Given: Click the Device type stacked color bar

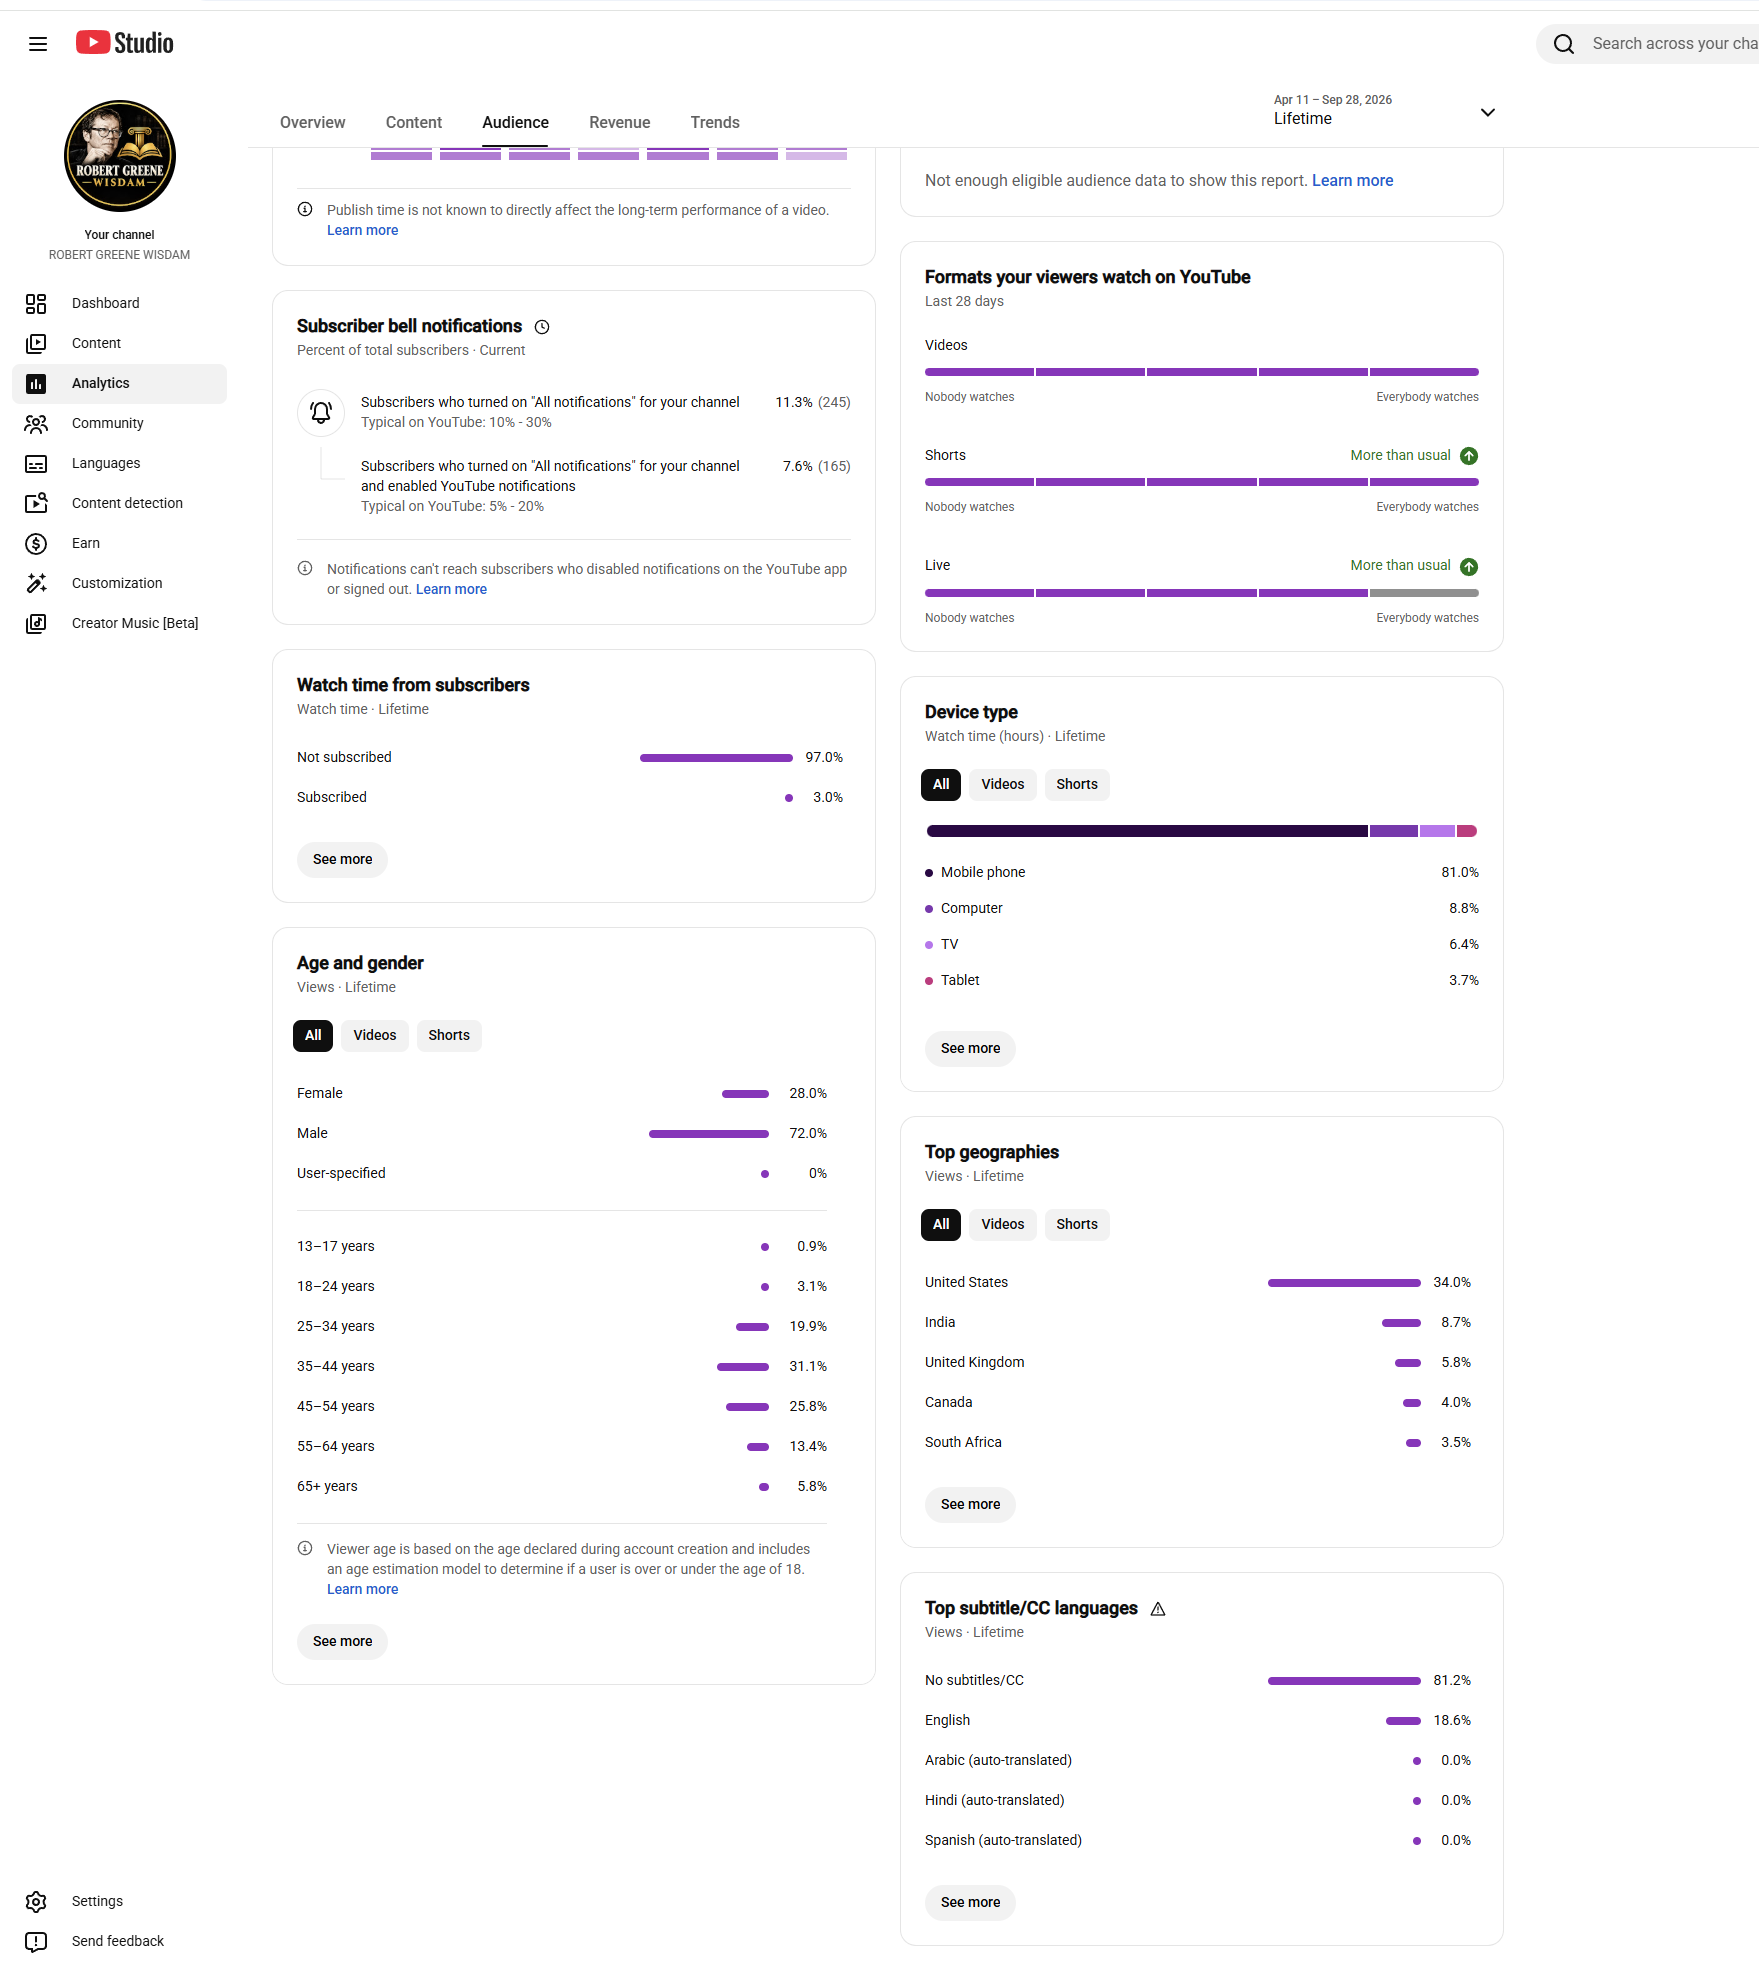Looking at the screenshot, I should [1202, 831].
